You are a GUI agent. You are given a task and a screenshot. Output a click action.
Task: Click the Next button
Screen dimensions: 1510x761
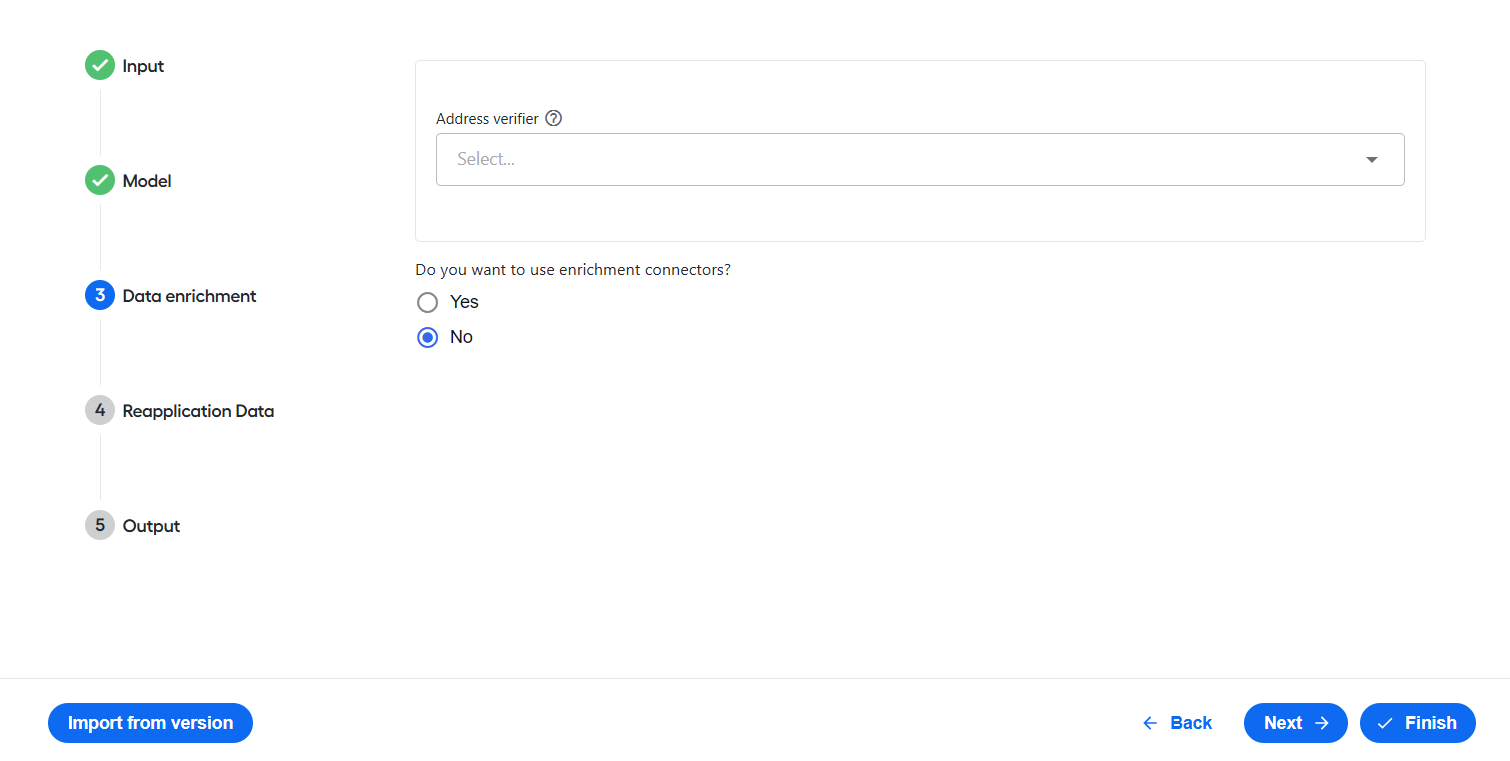(x=1296, y=723)
